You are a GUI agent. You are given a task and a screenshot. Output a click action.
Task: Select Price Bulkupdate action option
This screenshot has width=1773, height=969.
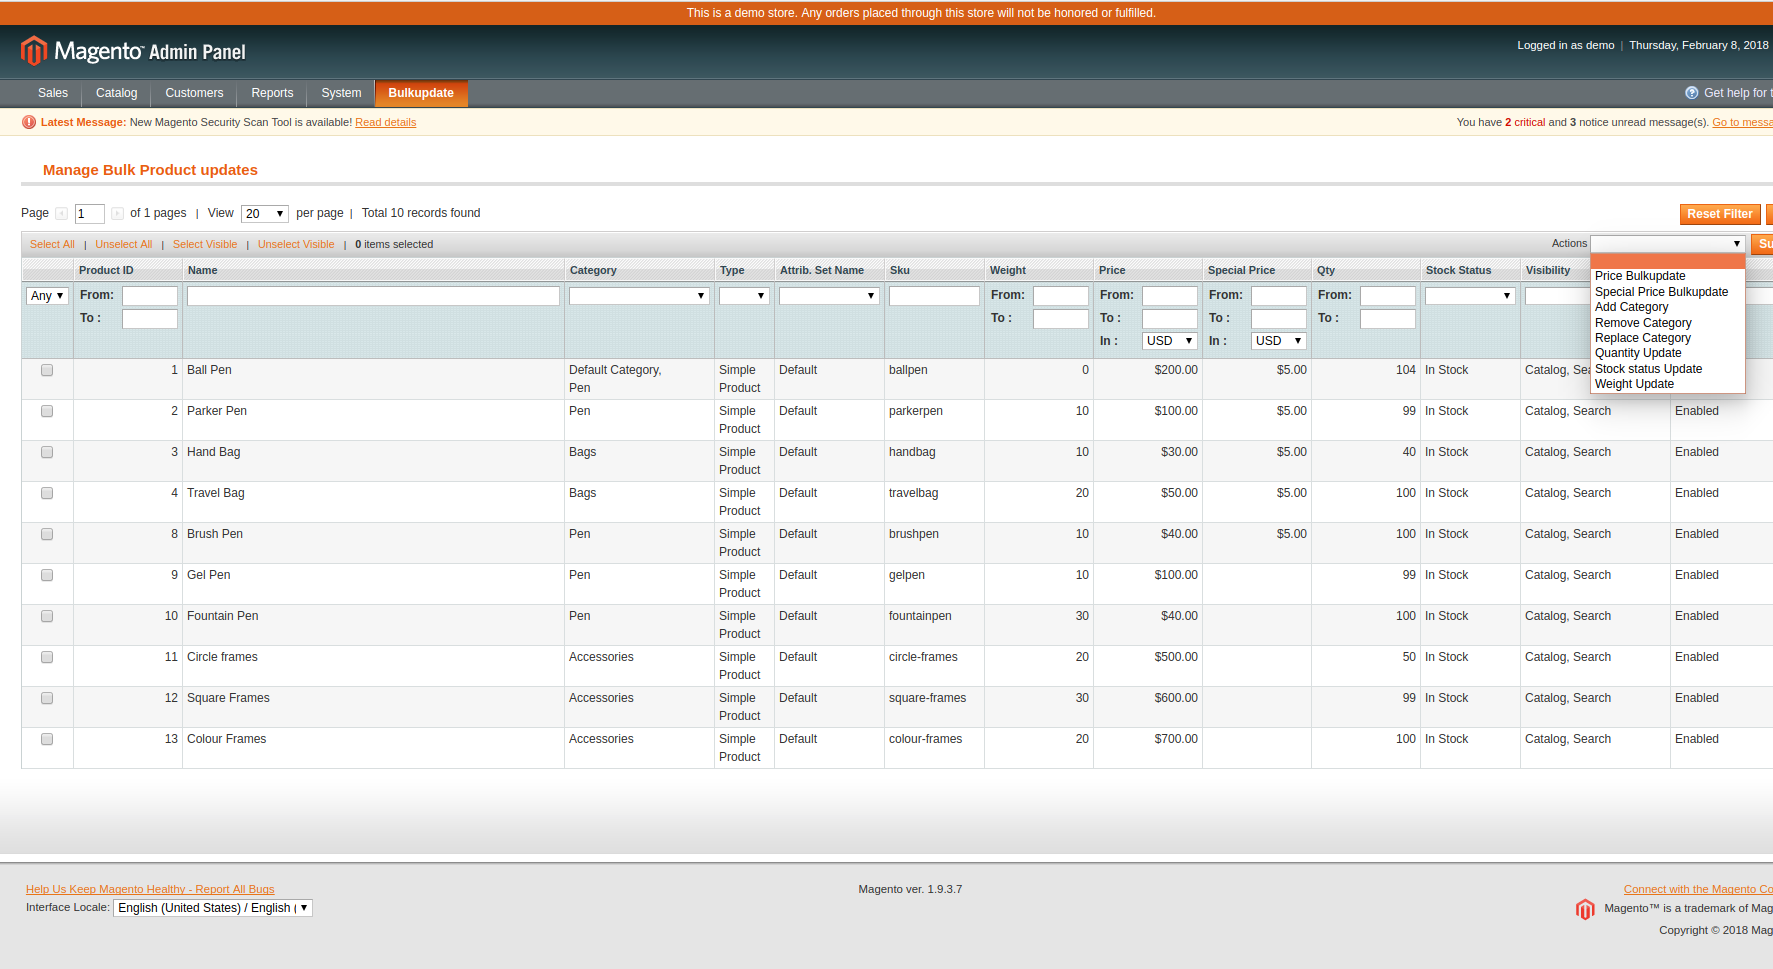[x=1639, y=276]
